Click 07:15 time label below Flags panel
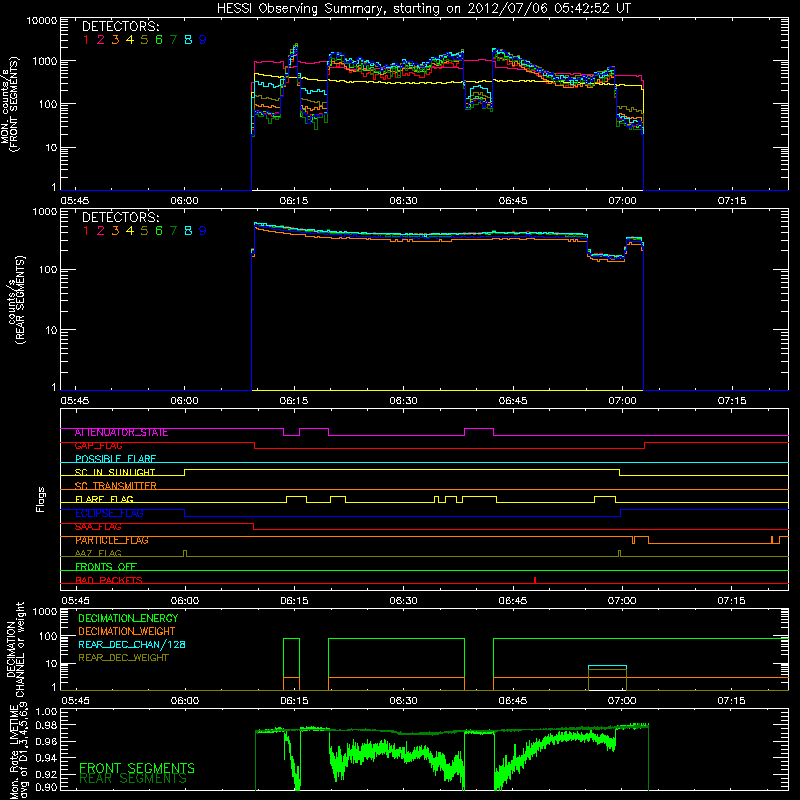This screenshot has height=800, width=800. [x=732, y=601]
